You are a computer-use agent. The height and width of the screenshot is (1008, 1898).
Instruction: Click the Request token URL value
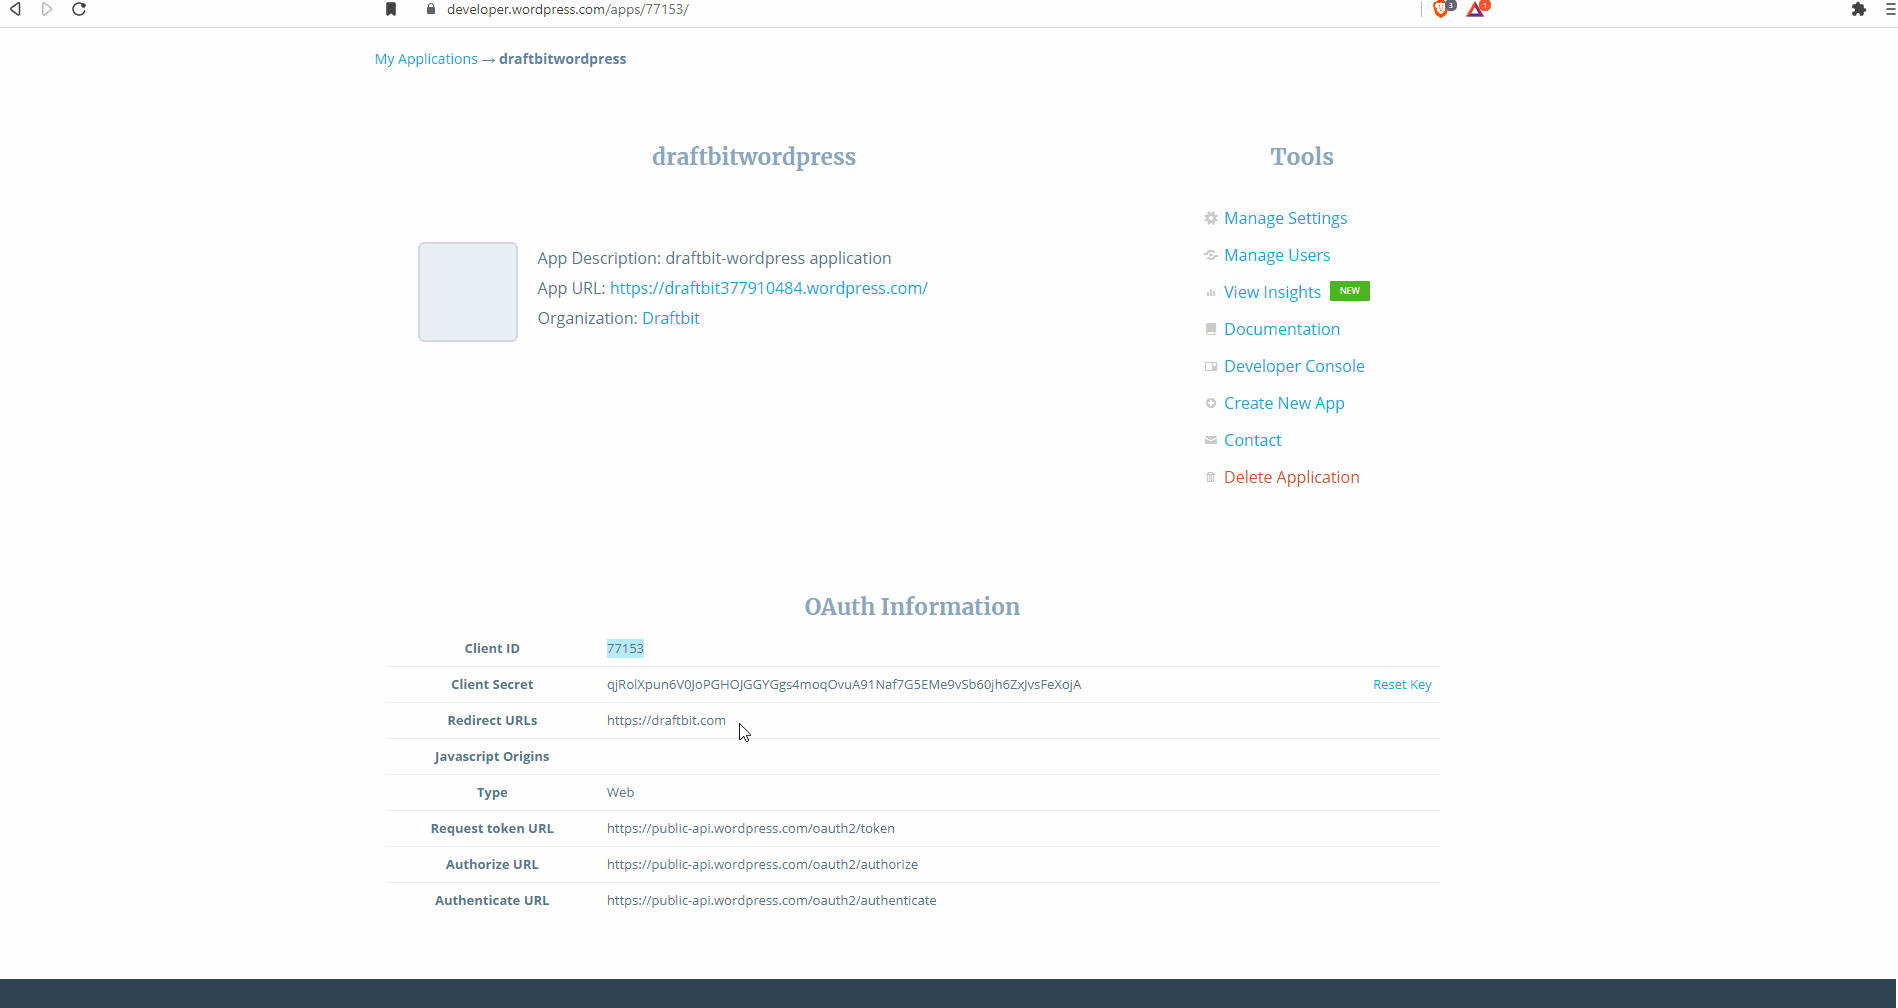750,829
